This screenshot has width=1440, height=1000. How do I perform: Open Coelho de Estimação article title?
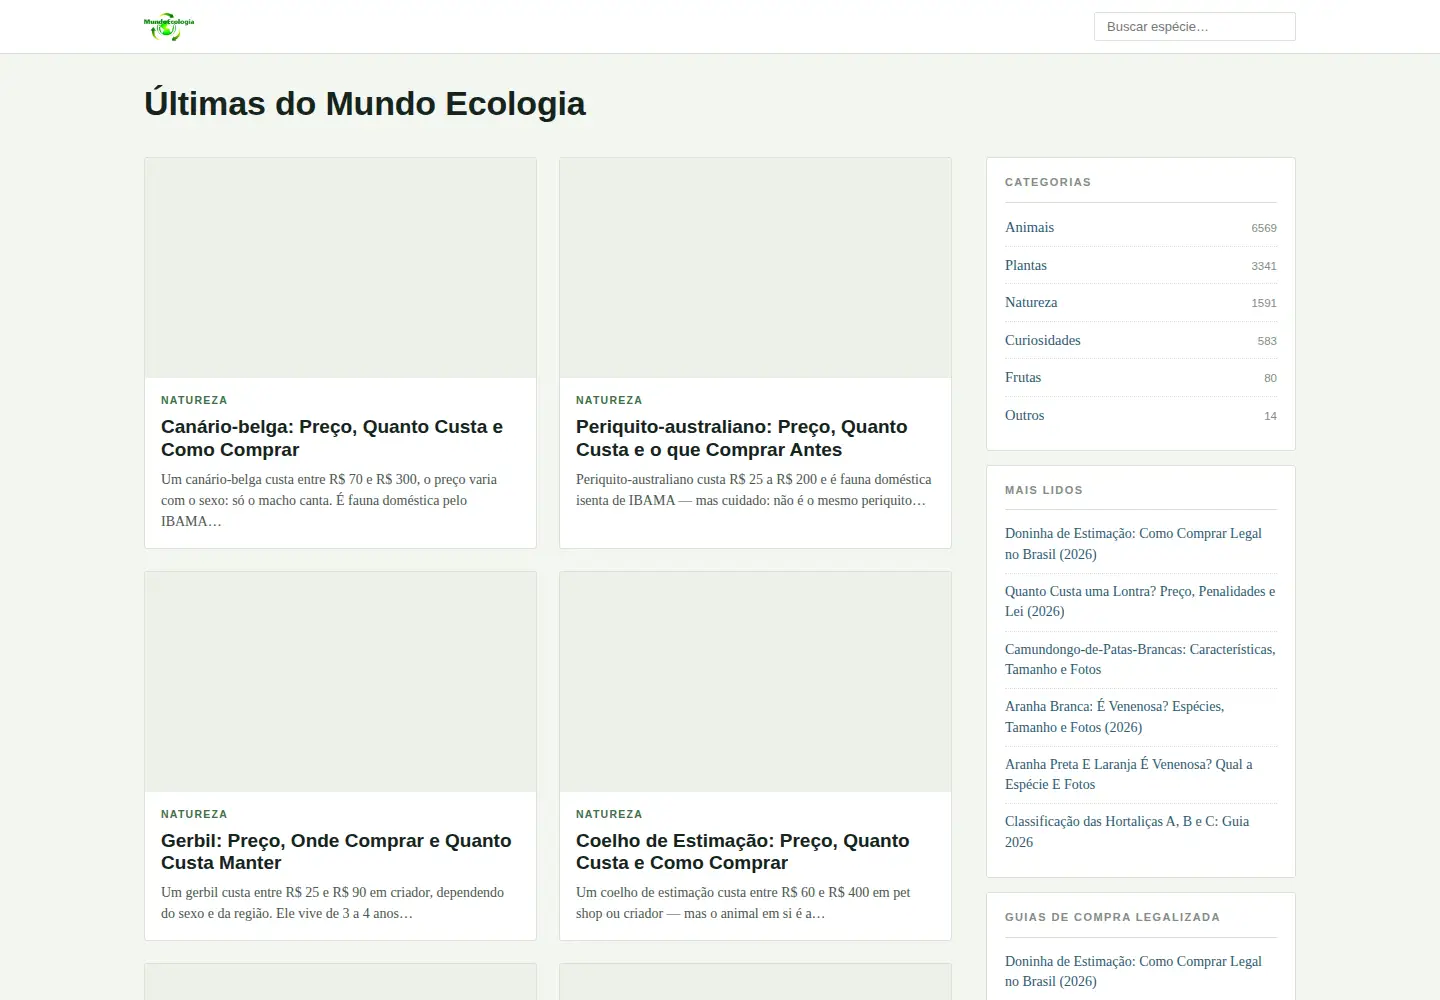pyautogui.click(x=743, y=852)
